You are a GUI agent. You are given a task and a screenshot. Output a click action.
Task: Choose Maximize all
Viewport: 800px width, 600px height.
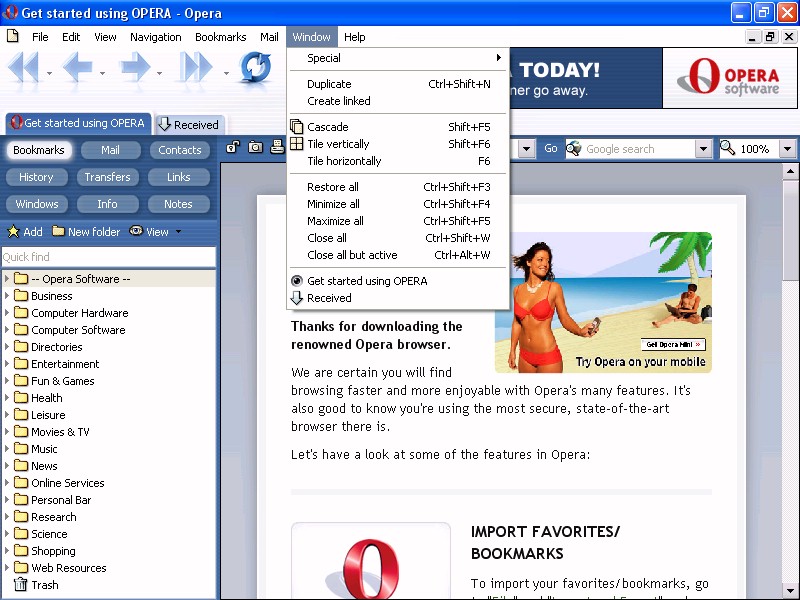coord(398,221)
